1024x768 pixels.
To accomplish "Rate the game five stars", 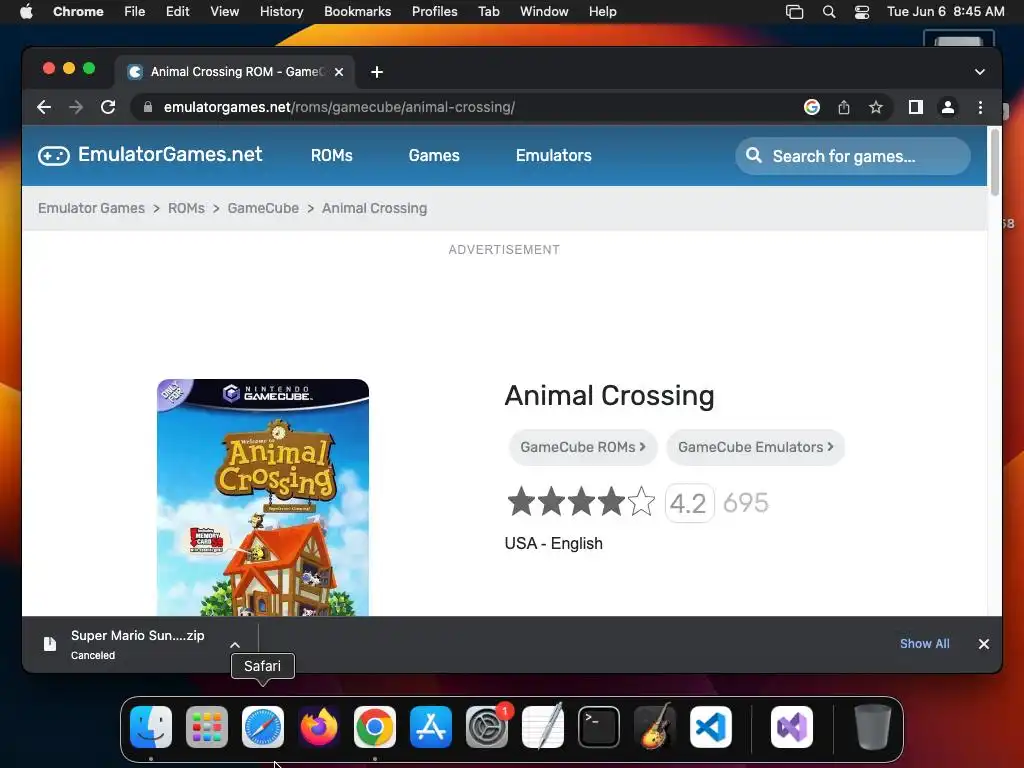I will (641, 502).
